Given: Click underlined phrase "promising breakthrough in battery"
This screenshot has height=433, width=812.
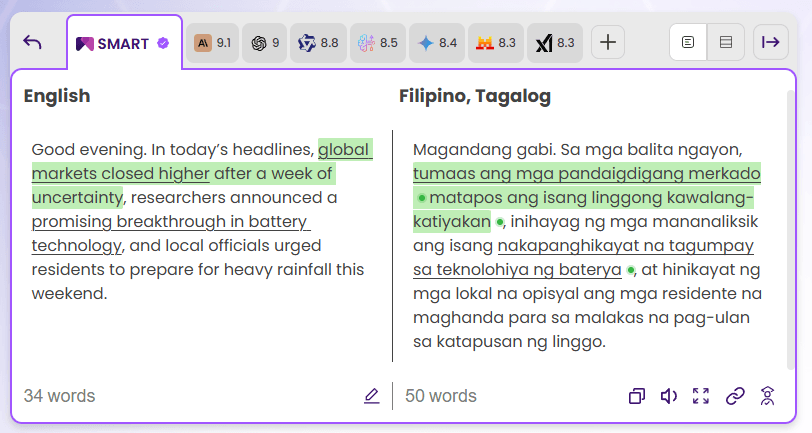Looking at the screenshot, I should (171, 222).
